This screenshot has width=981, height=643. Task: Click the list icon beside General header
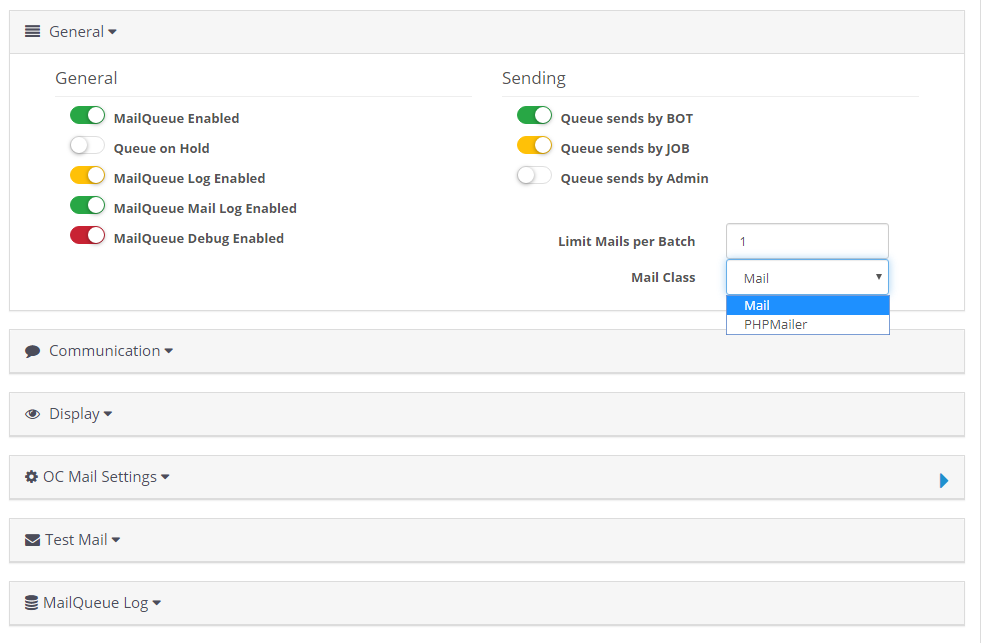tap(33, 31)
